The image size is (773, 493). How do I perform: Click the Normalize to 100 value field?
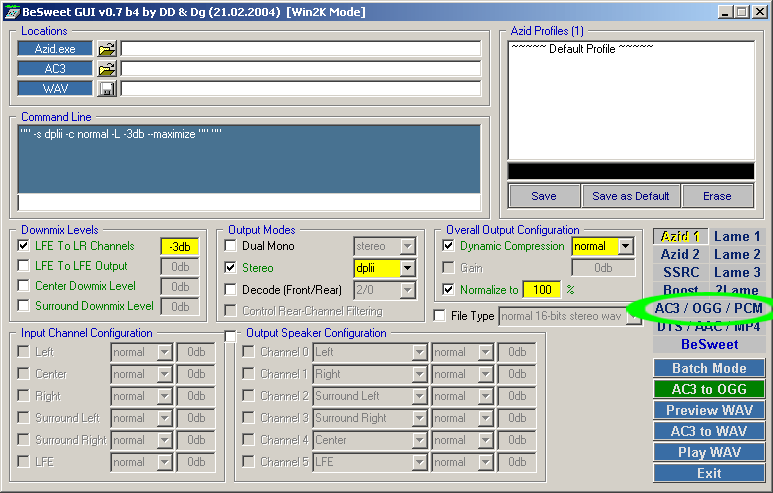coord(542,290)
